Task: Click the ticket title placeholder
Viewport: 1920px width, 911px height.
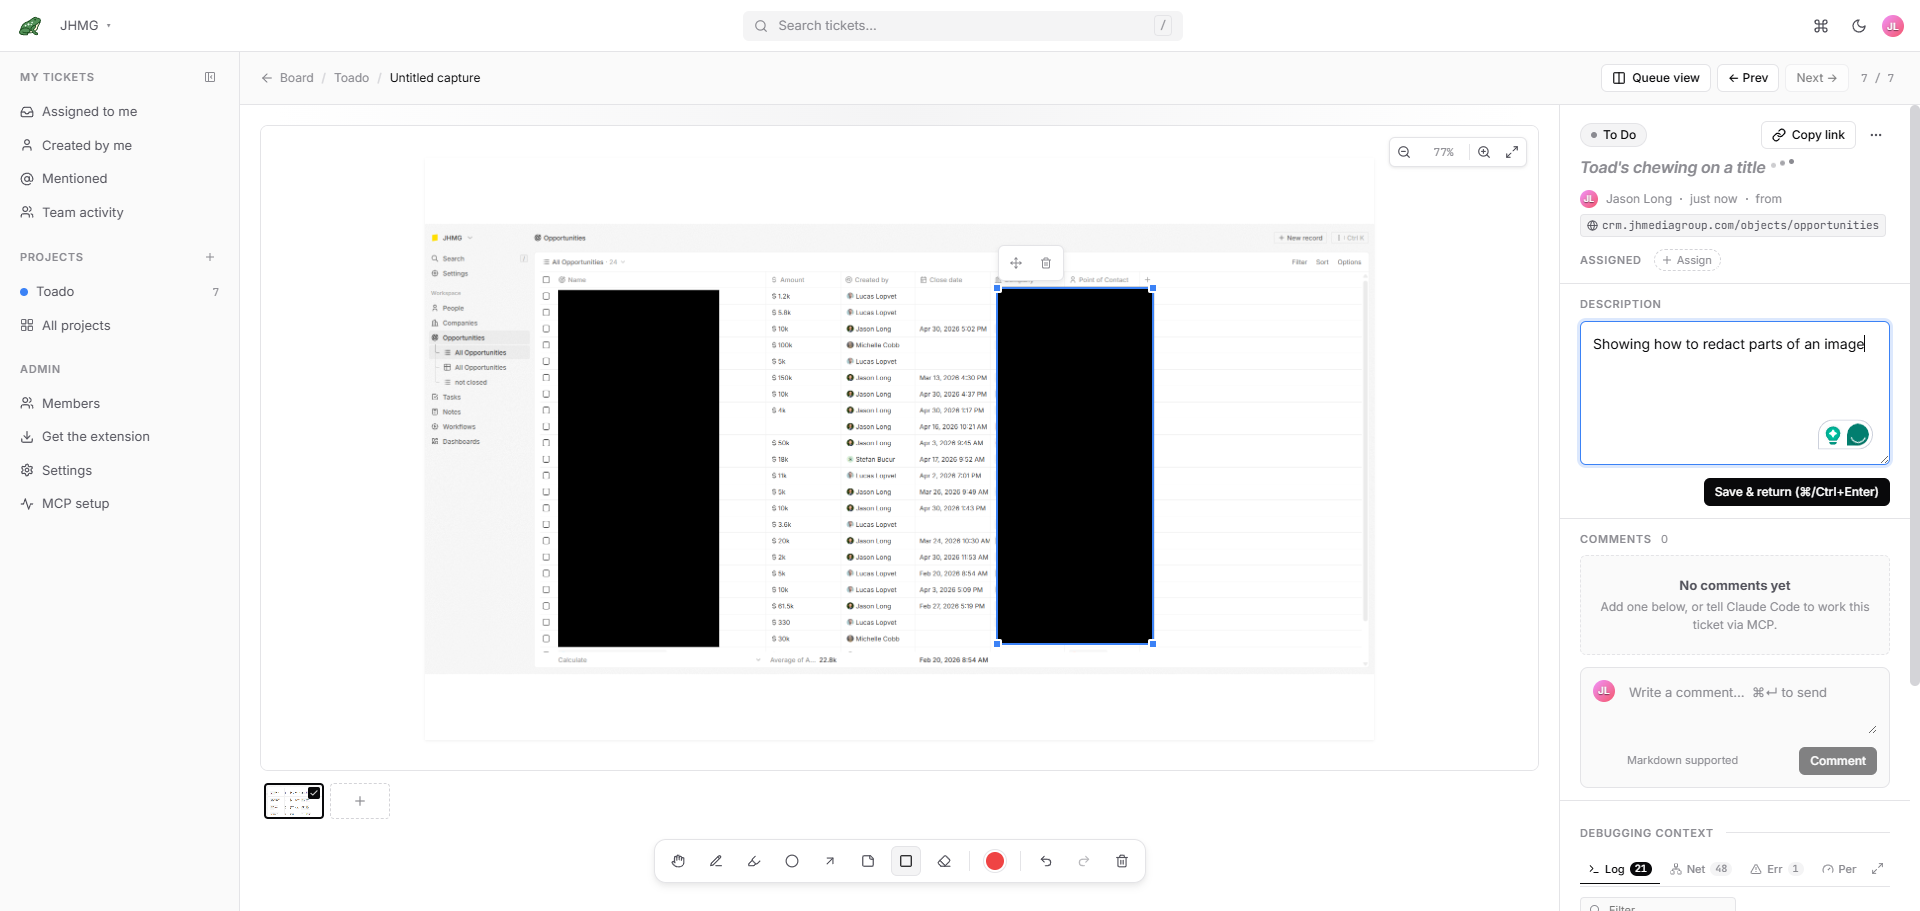Action: (1672, 168)
